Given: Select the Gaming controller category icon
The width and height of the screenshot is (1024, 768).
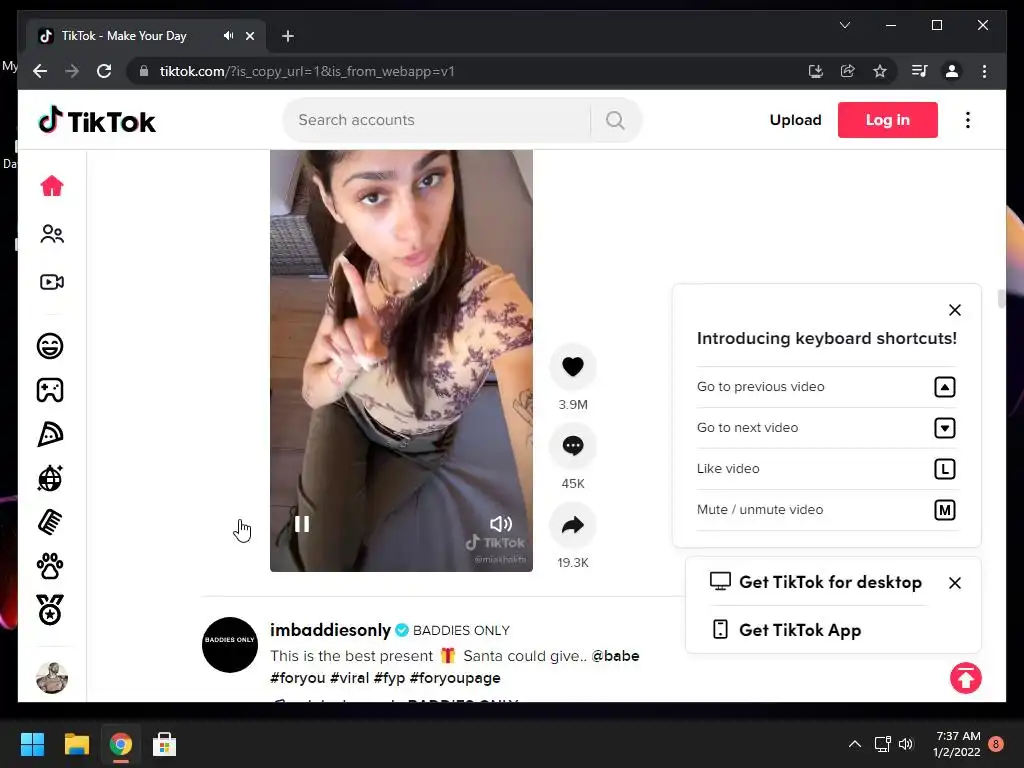Looking at the screenshot, I should pyautogui.click(x=50, y=390).
